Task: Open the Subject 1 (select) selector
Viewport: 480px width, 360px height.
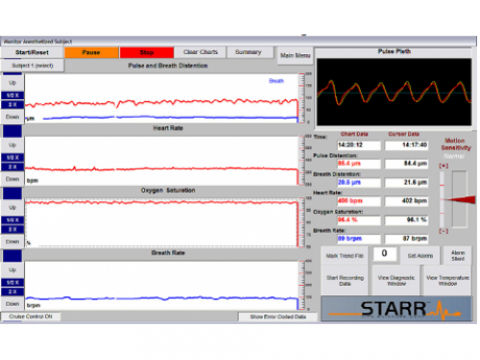Action: [x=32, y=65]
